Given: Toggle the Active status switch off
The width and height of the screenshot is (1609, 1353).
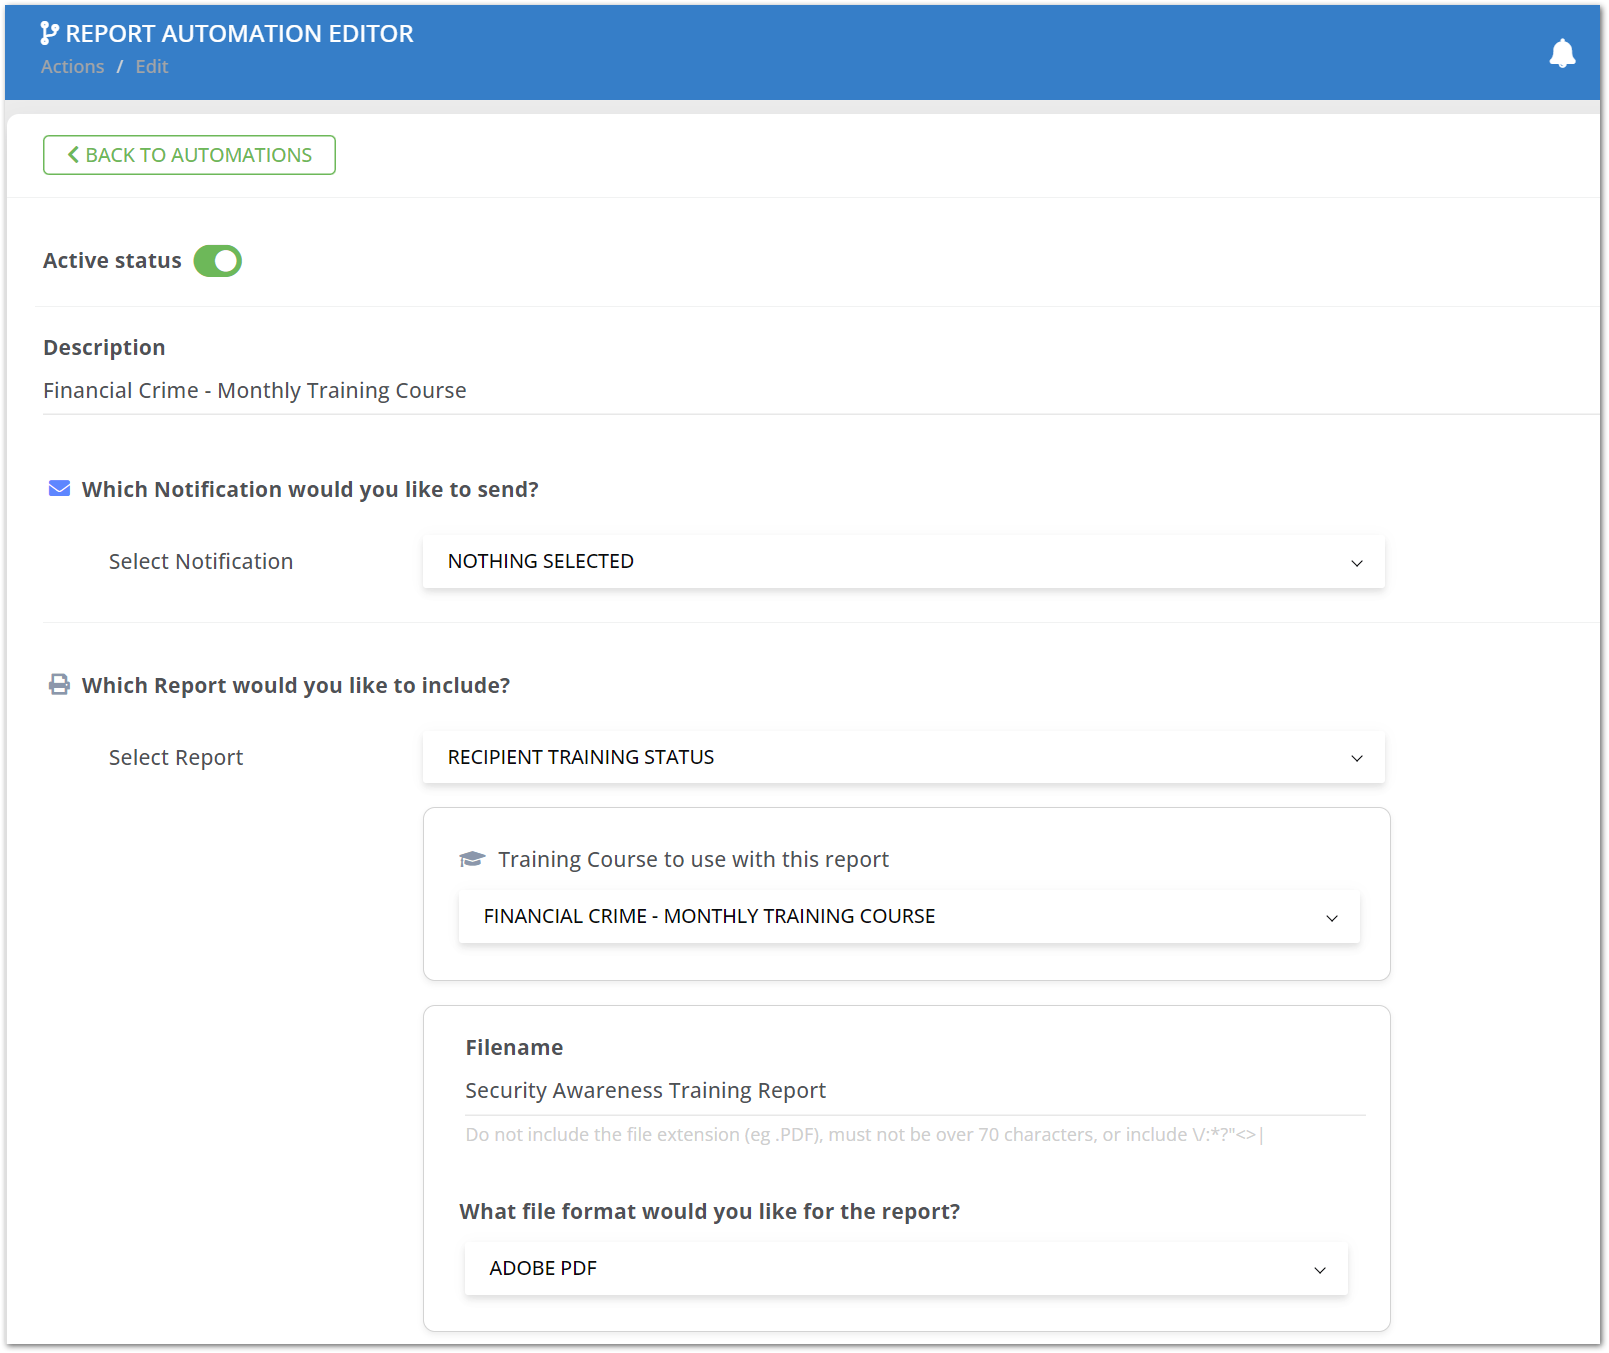Looking at the screenshot, I should point(217,261).
